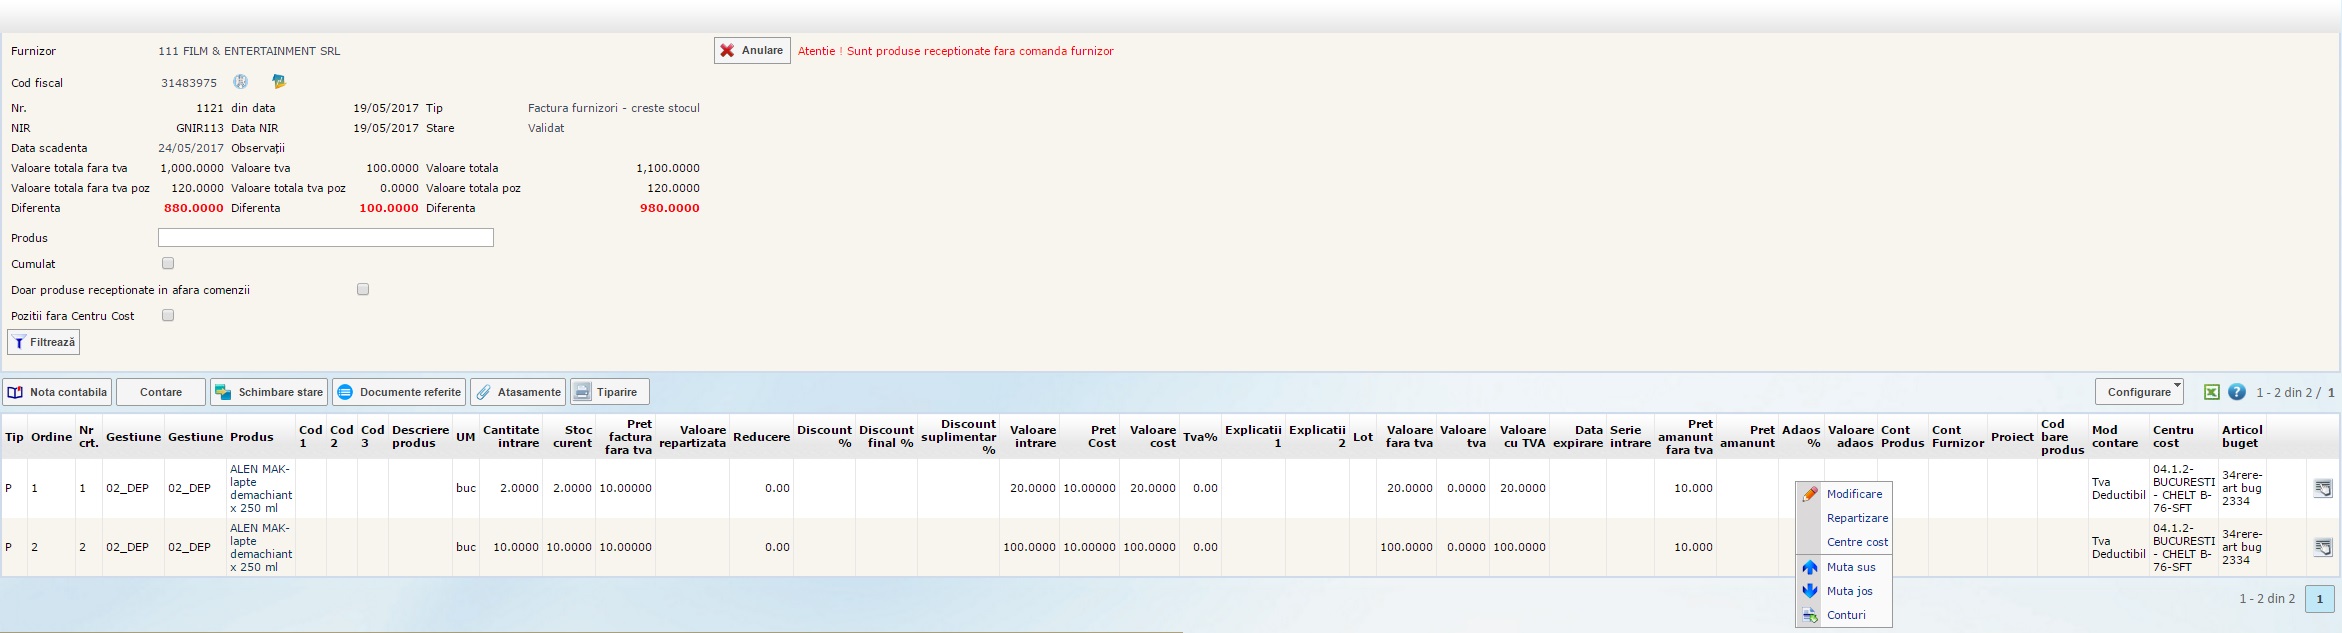Click the fiscal code verification globe icon
The width and height of the screenshot is (2342, 633).
(241, 82)
